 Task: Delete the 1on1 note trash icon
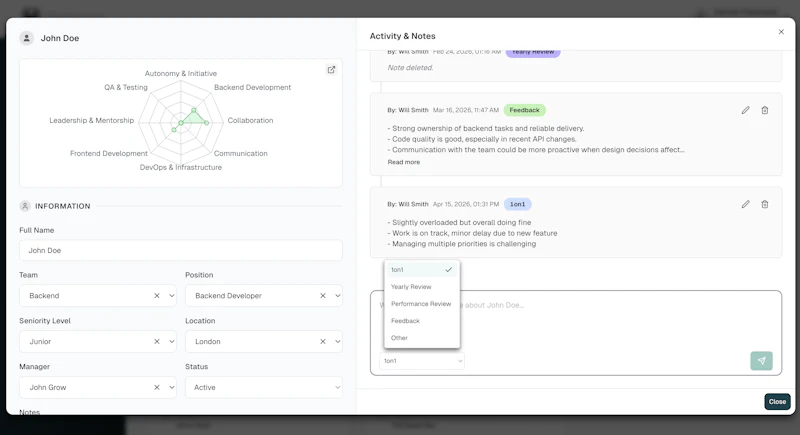(765, 204)
